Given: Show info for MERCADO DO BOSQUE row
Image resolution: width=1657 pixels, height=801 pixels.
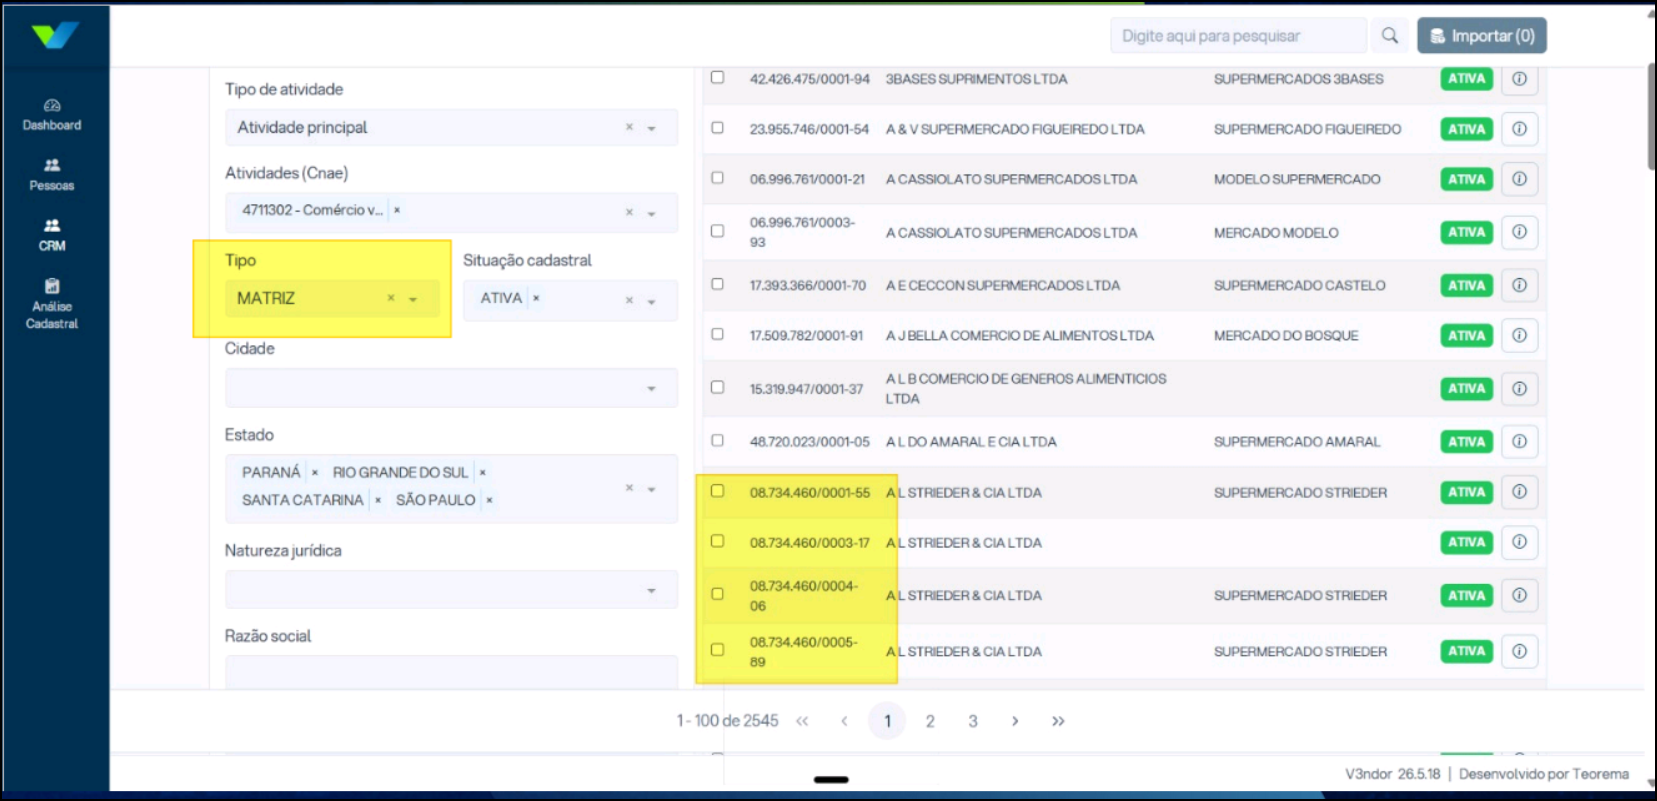Looking at the screenshot, I should pyautogui.click(x=1519, y=335).
